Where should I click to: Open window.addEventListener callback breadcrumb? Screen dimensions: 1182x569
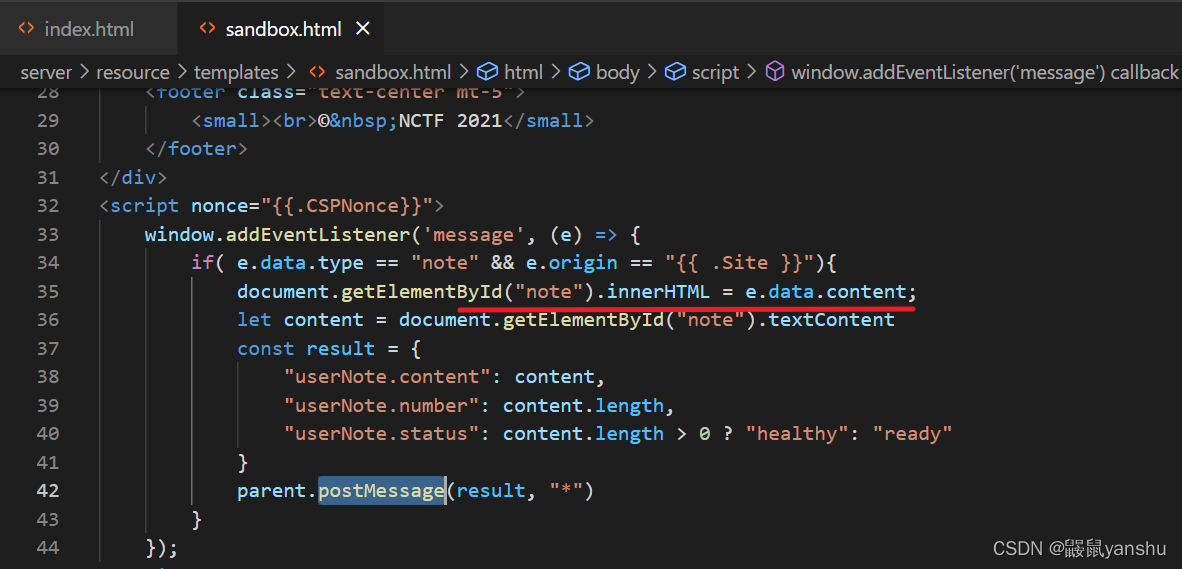coord(984,72)
